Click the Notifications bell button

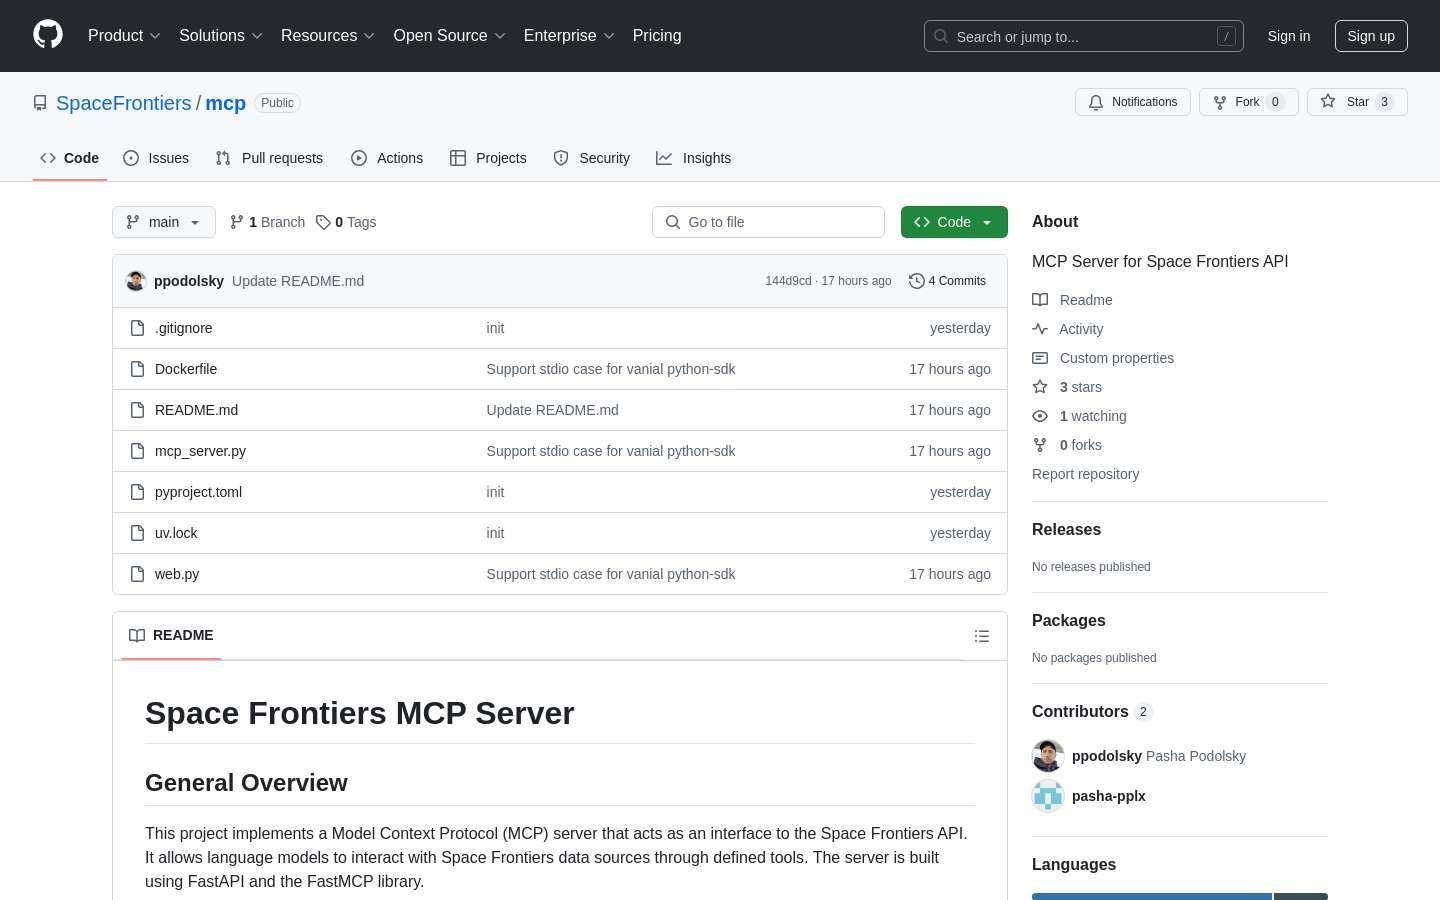tap(1133, 102)
